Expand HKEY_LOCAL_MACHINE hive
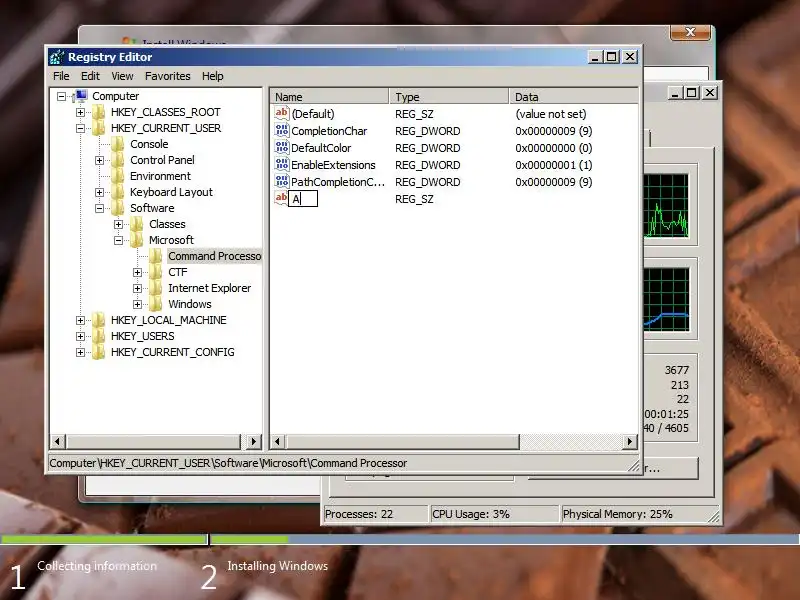 tap(80, 320)
